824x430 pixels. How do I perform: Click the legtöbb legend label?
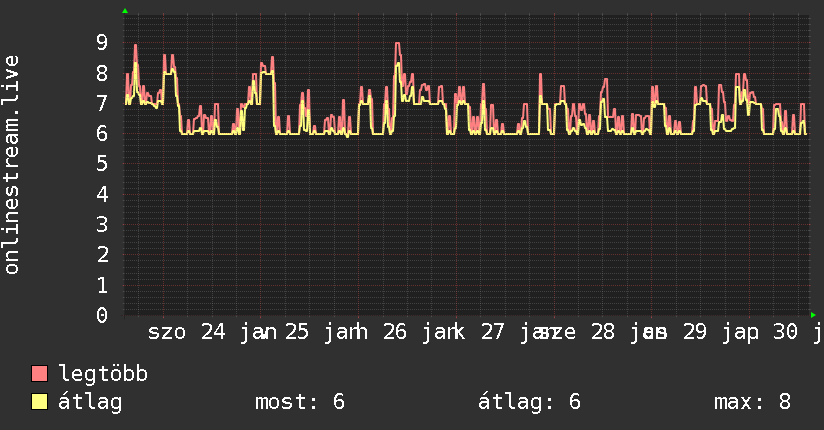(103, 374)
